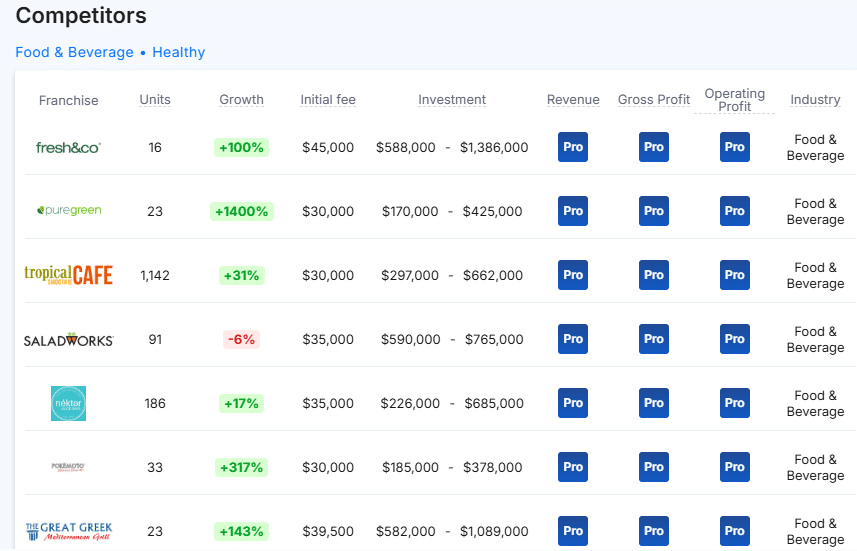Click the Operating Profit Pro badge for Great Greek
This screenshot has height=551, width=857.
pyautogui.click(x=735, y=531)
